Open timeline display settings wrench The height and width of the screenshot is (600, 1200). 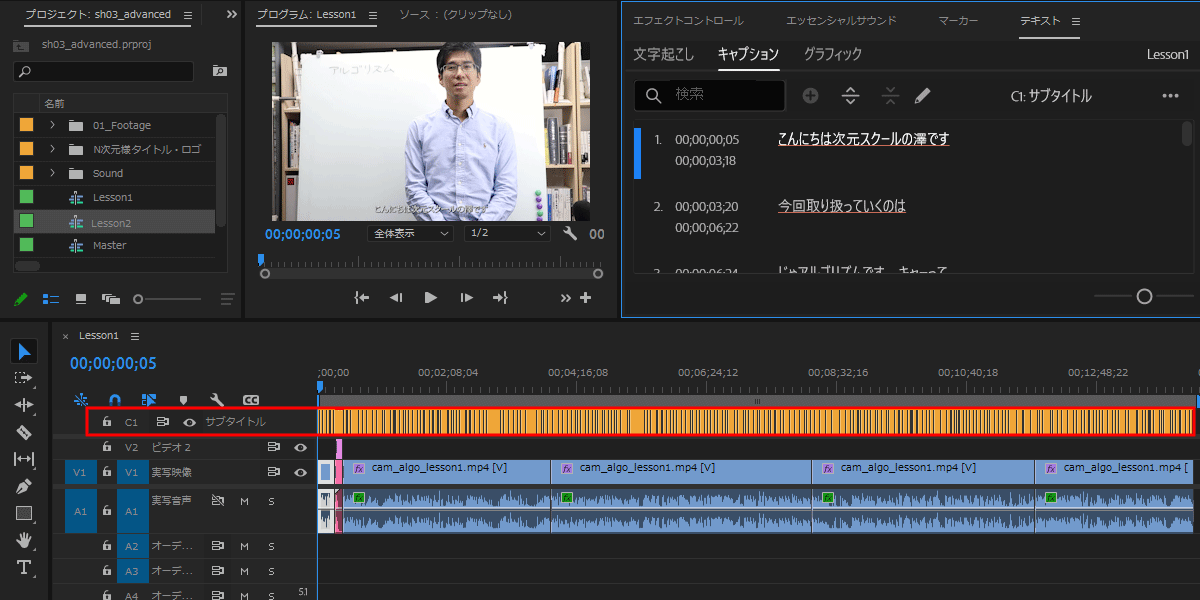(x=216, y=400)
